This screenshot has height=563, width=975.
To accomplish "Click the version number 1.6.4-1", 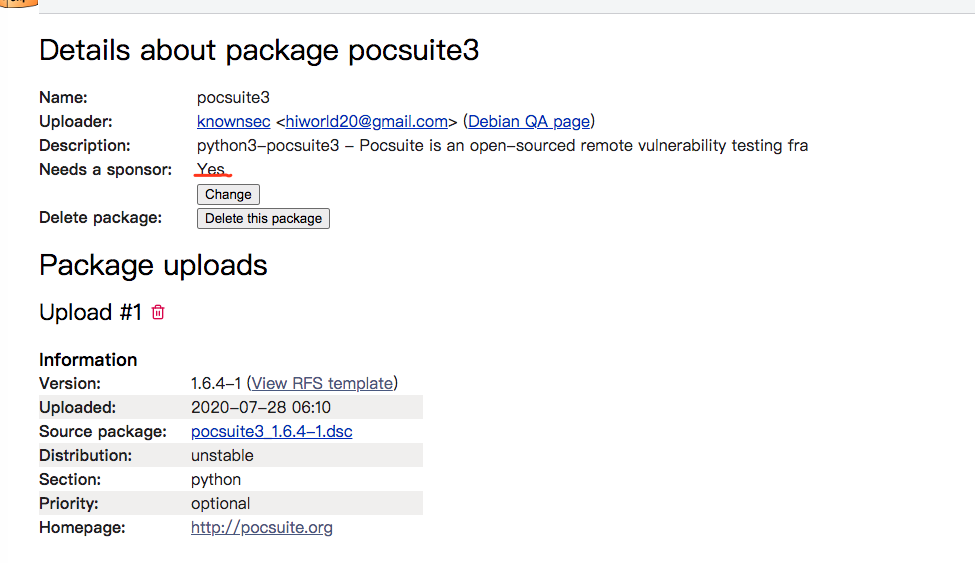I will tap(216, 383).
